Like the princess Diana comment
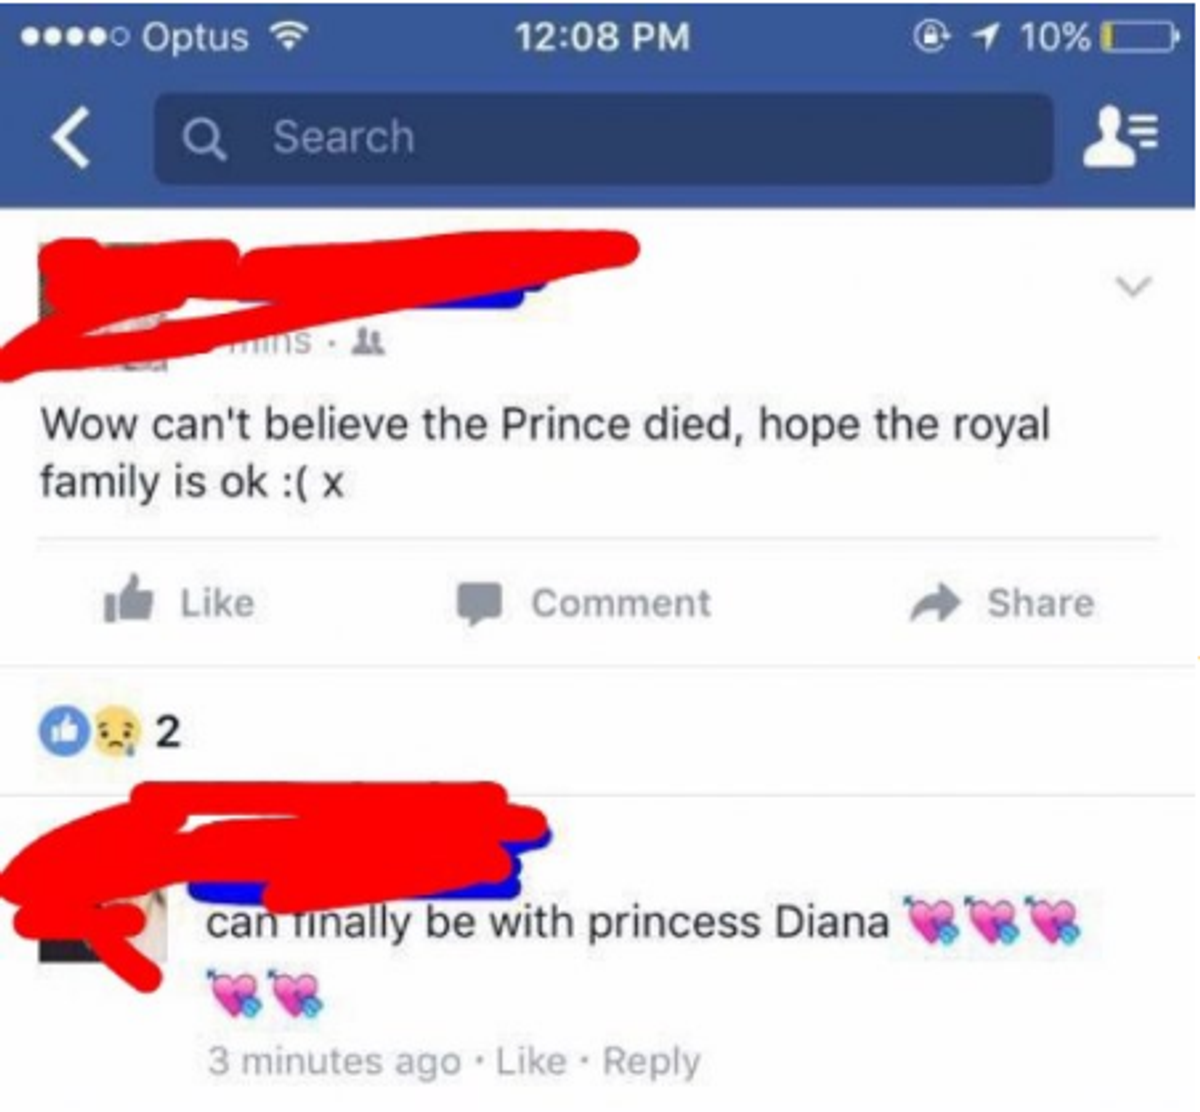1200x1112 pixels. pos(531,1061)
